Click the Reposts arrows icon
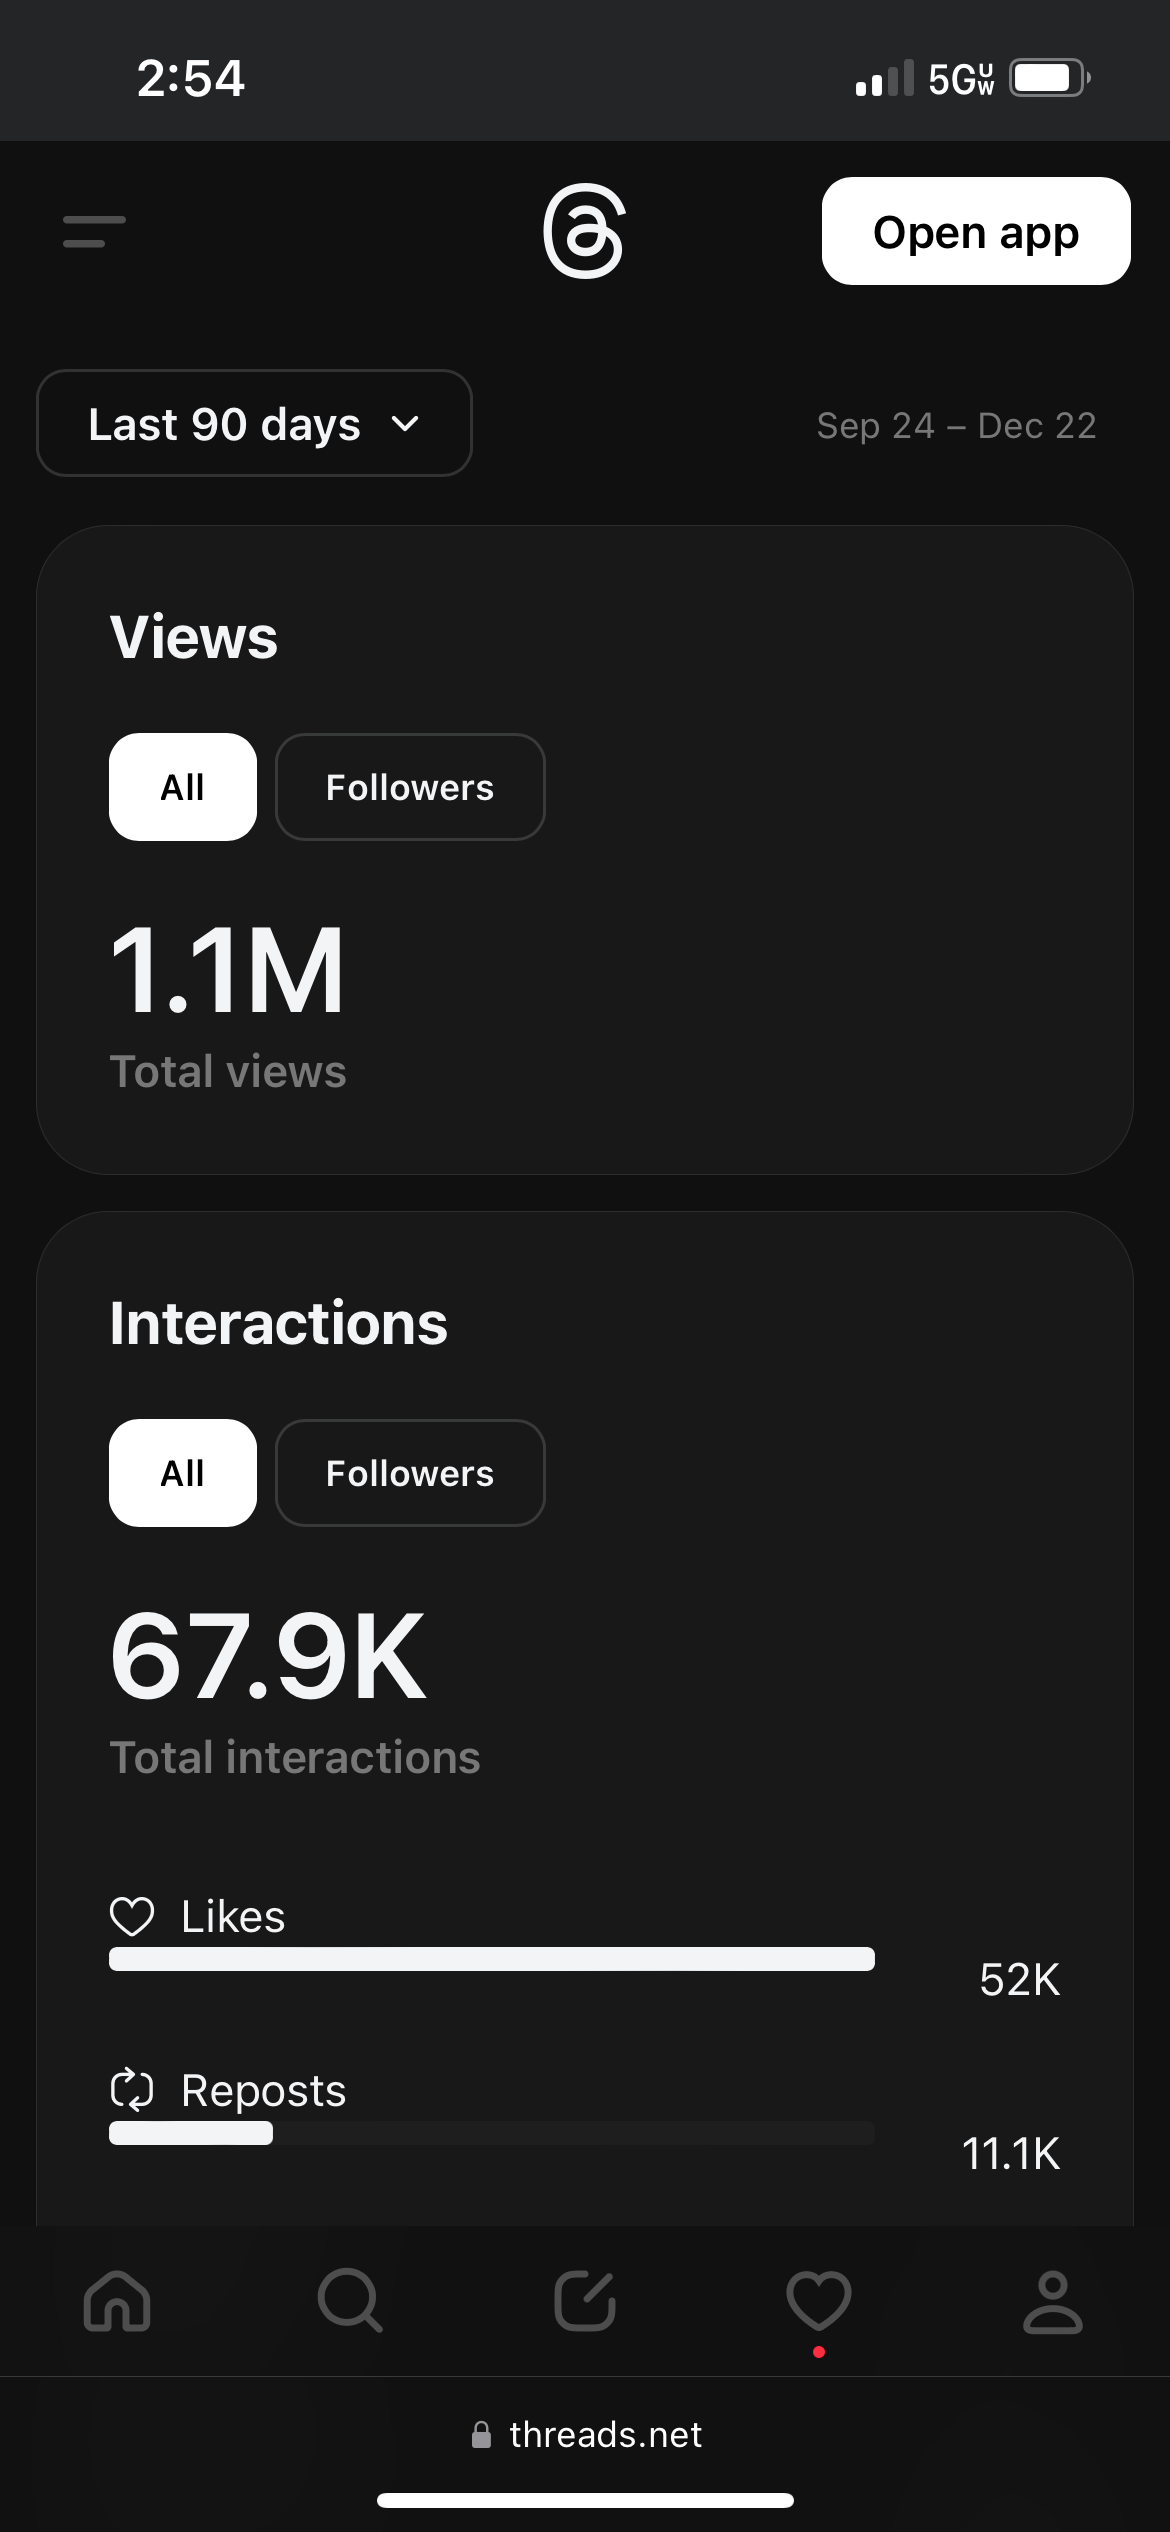1170x2532 pixels. [x=132, y=2090]
